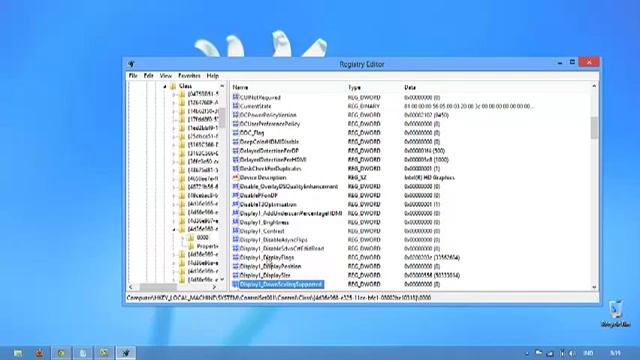The height and width of the screenshot is (360, 640).
Task: Collapse the expanded key containing 0000
Action: click(x=174, y=229)
